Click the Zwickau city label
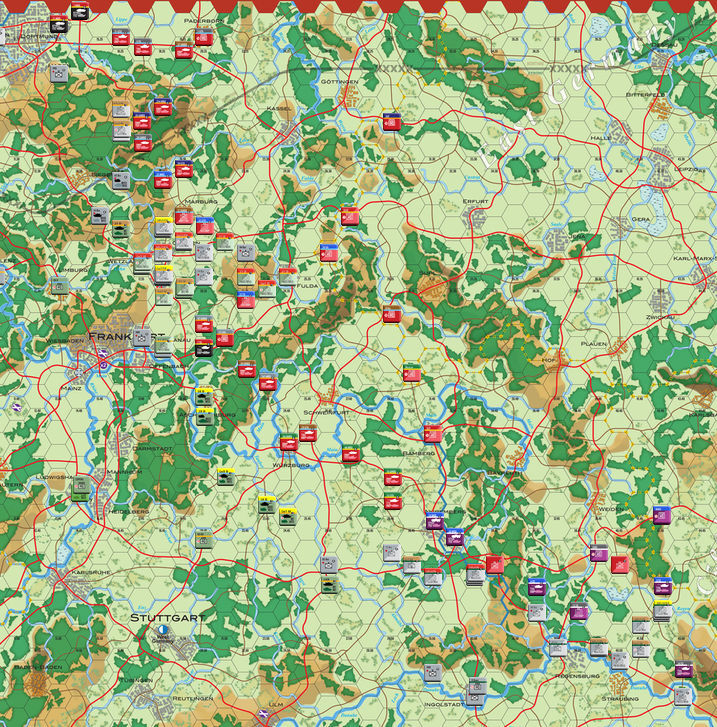 tap(660, 317)
